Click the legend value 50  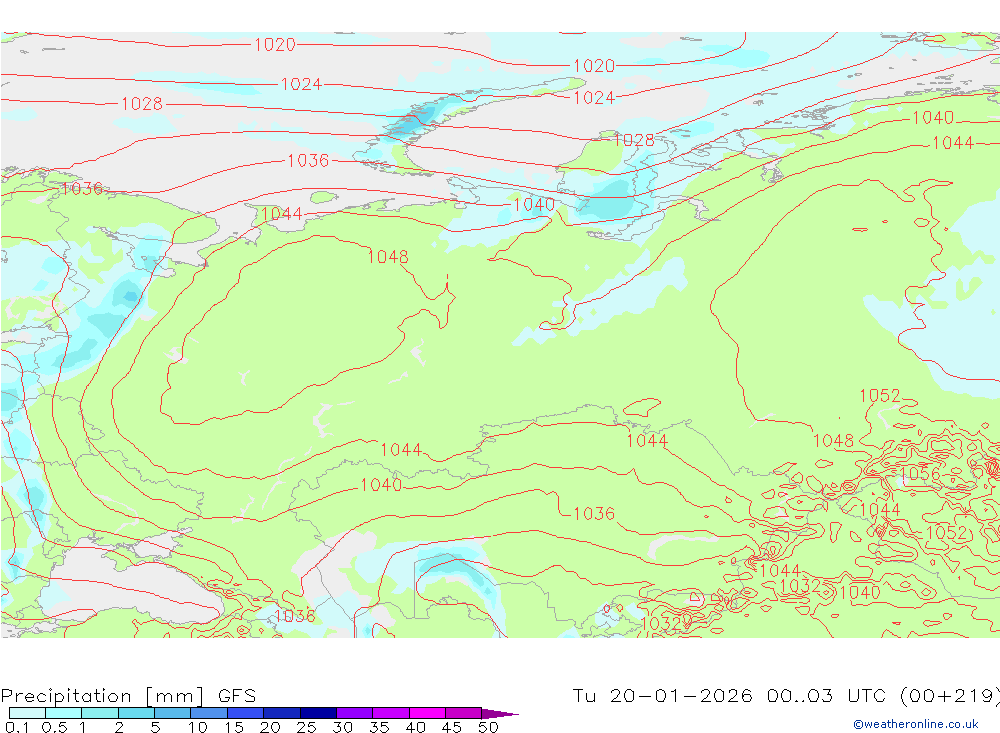pos(488,727)
